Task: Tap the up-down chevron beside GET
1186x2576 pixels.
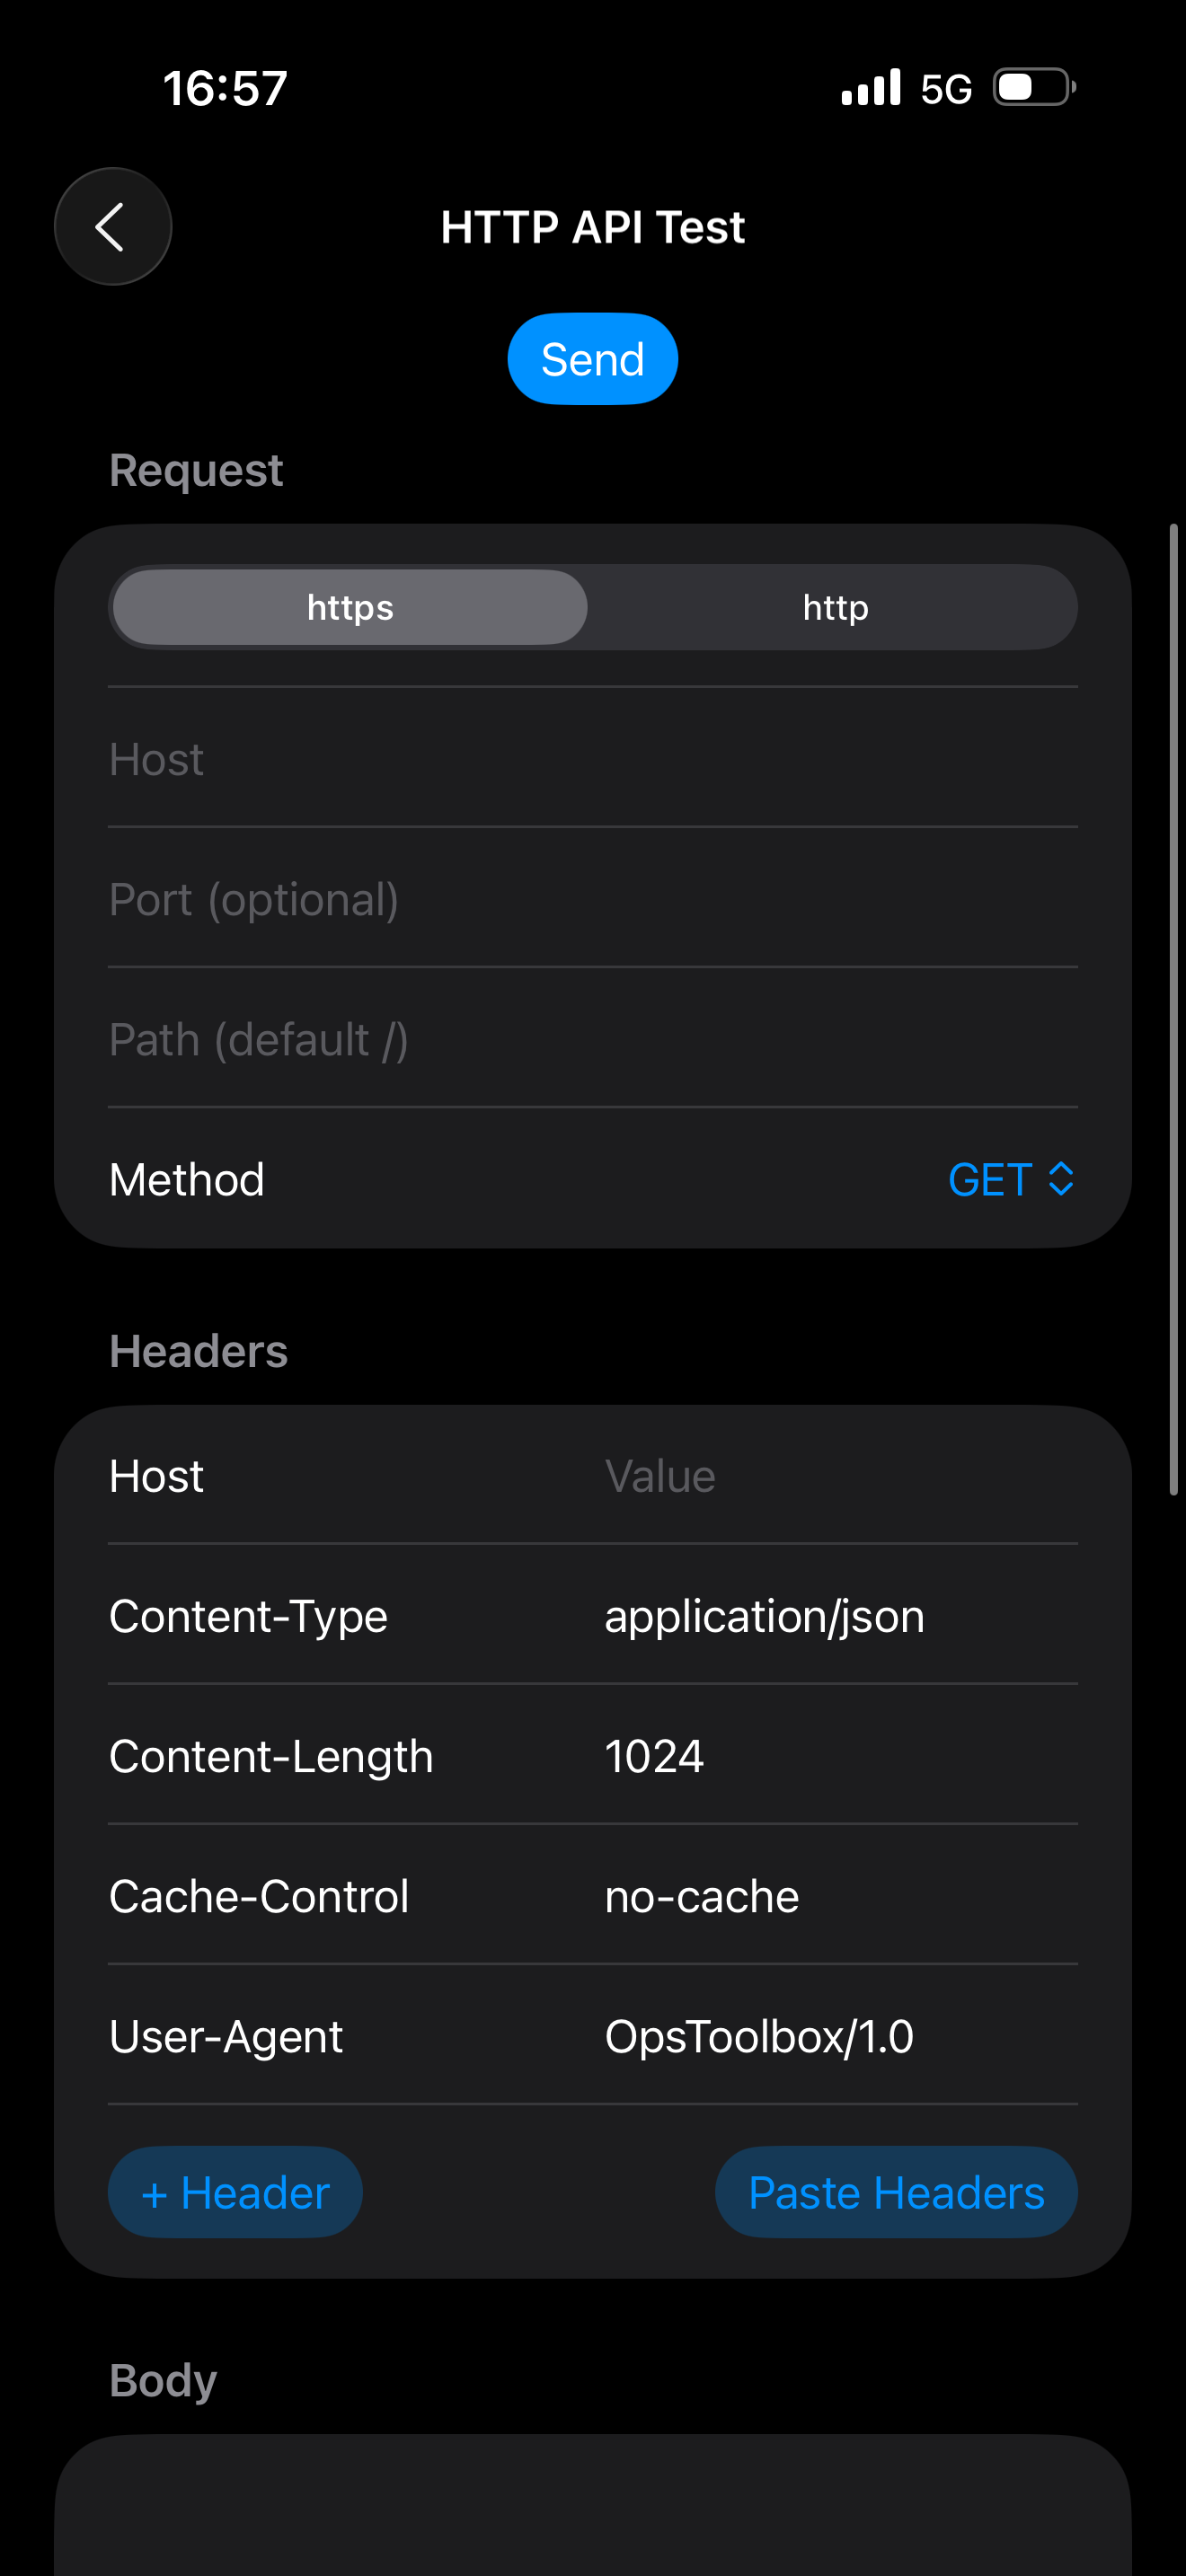Action: pos(1061,1180)
